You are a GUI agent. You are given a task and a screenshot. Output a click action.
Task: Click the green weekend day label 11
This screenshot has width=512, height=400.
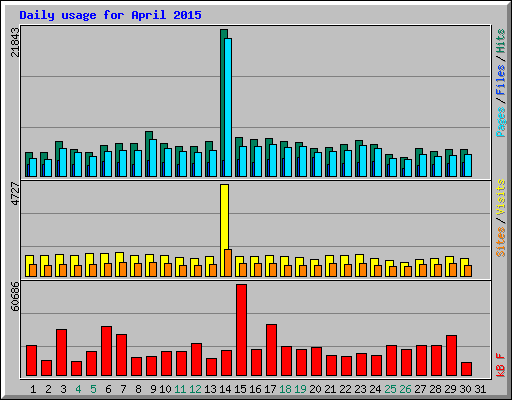click(x=180, y=389)
